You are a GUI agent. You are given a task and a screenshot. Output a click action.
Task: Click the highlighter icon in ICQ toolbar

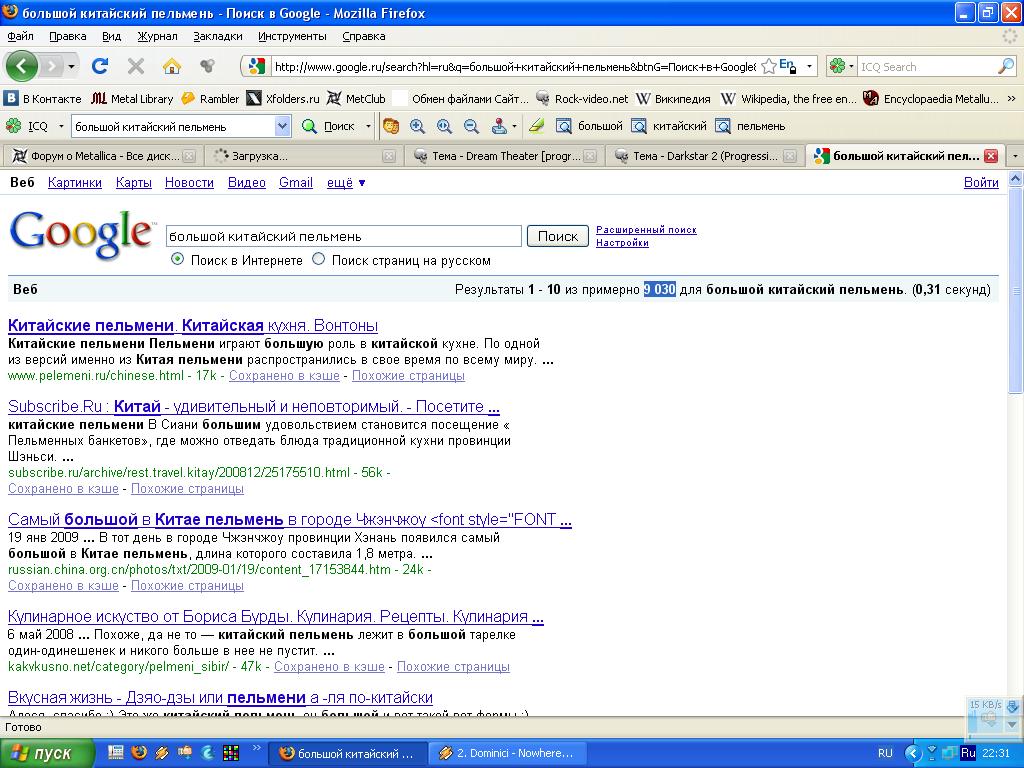coord(537,126)
